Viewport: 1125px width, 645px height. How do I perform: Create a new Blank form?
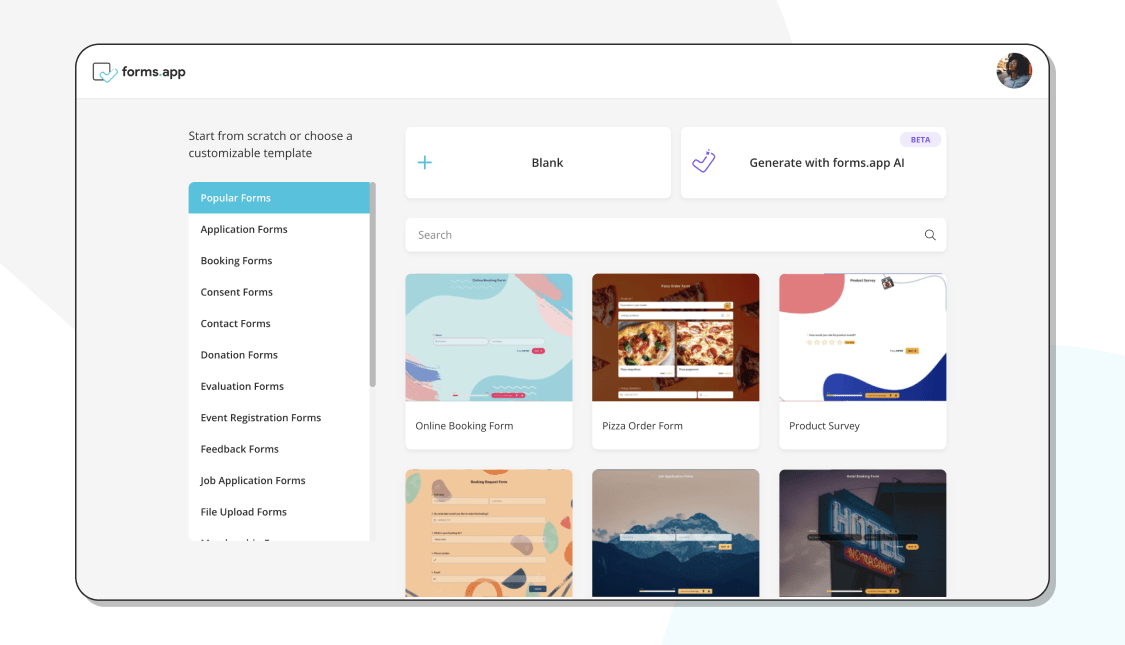click(538, 162)
